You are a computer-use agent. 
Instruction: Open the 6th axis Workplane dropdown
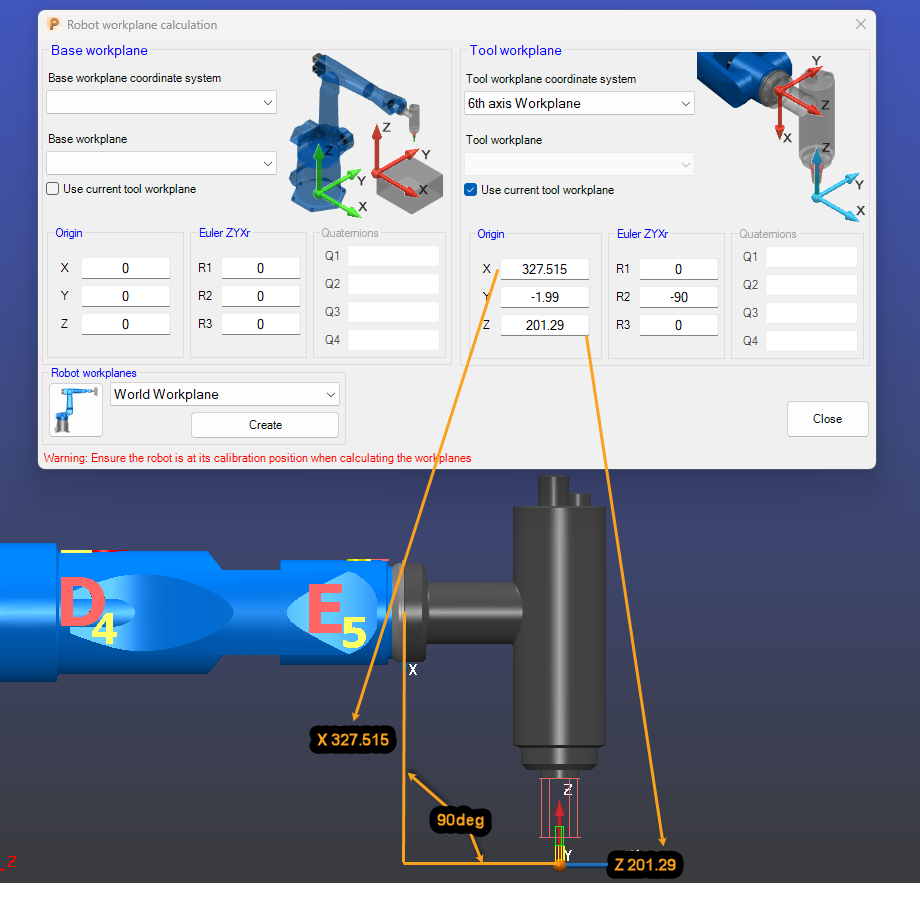pos(579,103)
